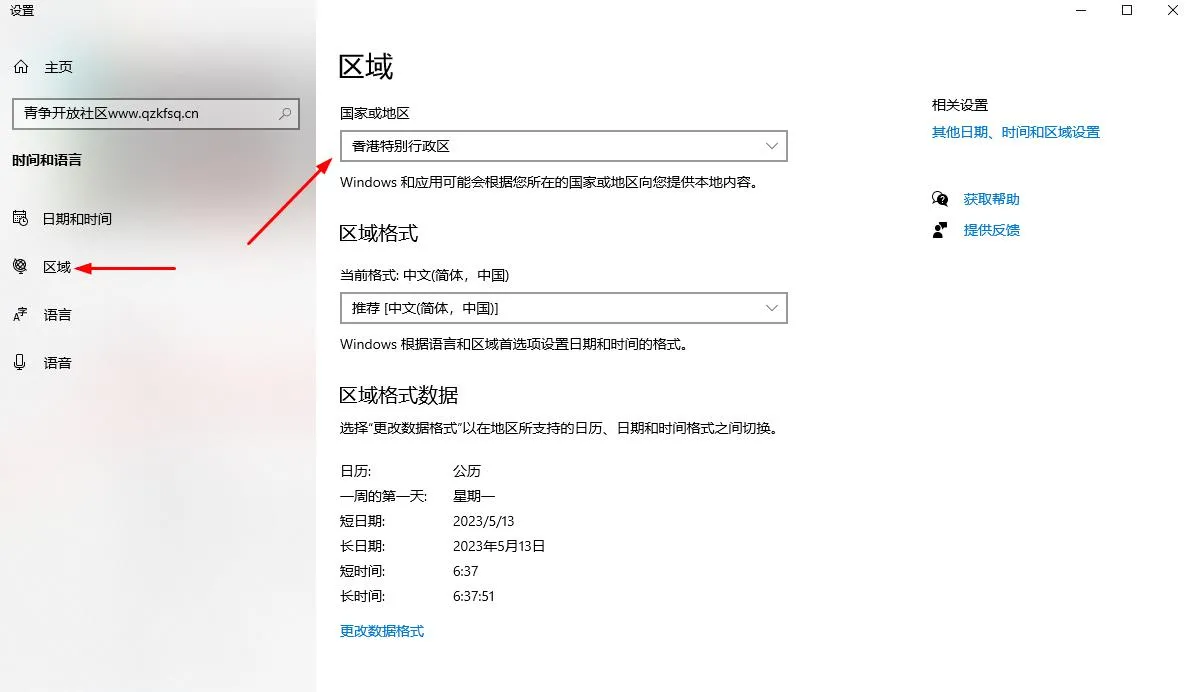Screen dimensions: 1191x692
Task: Click the 长时间: label
Action: (x=362, y=596)
